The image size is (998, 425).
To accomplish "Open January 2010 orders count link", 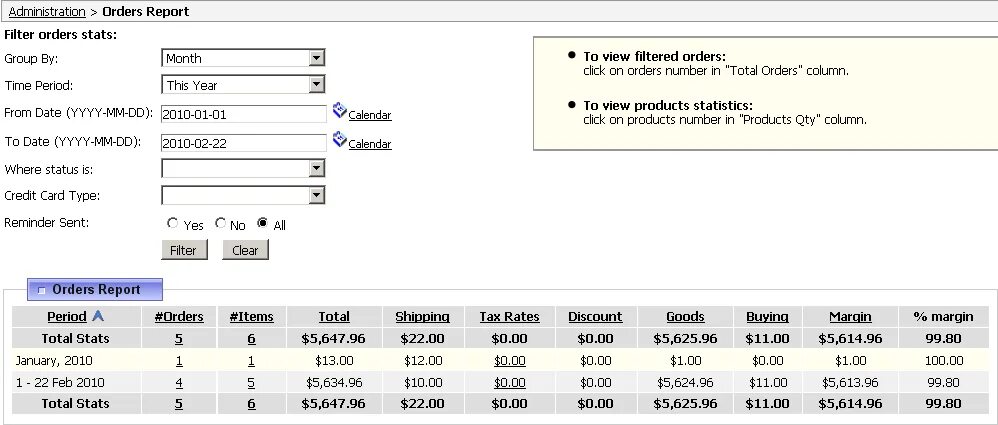I will 179,360.
